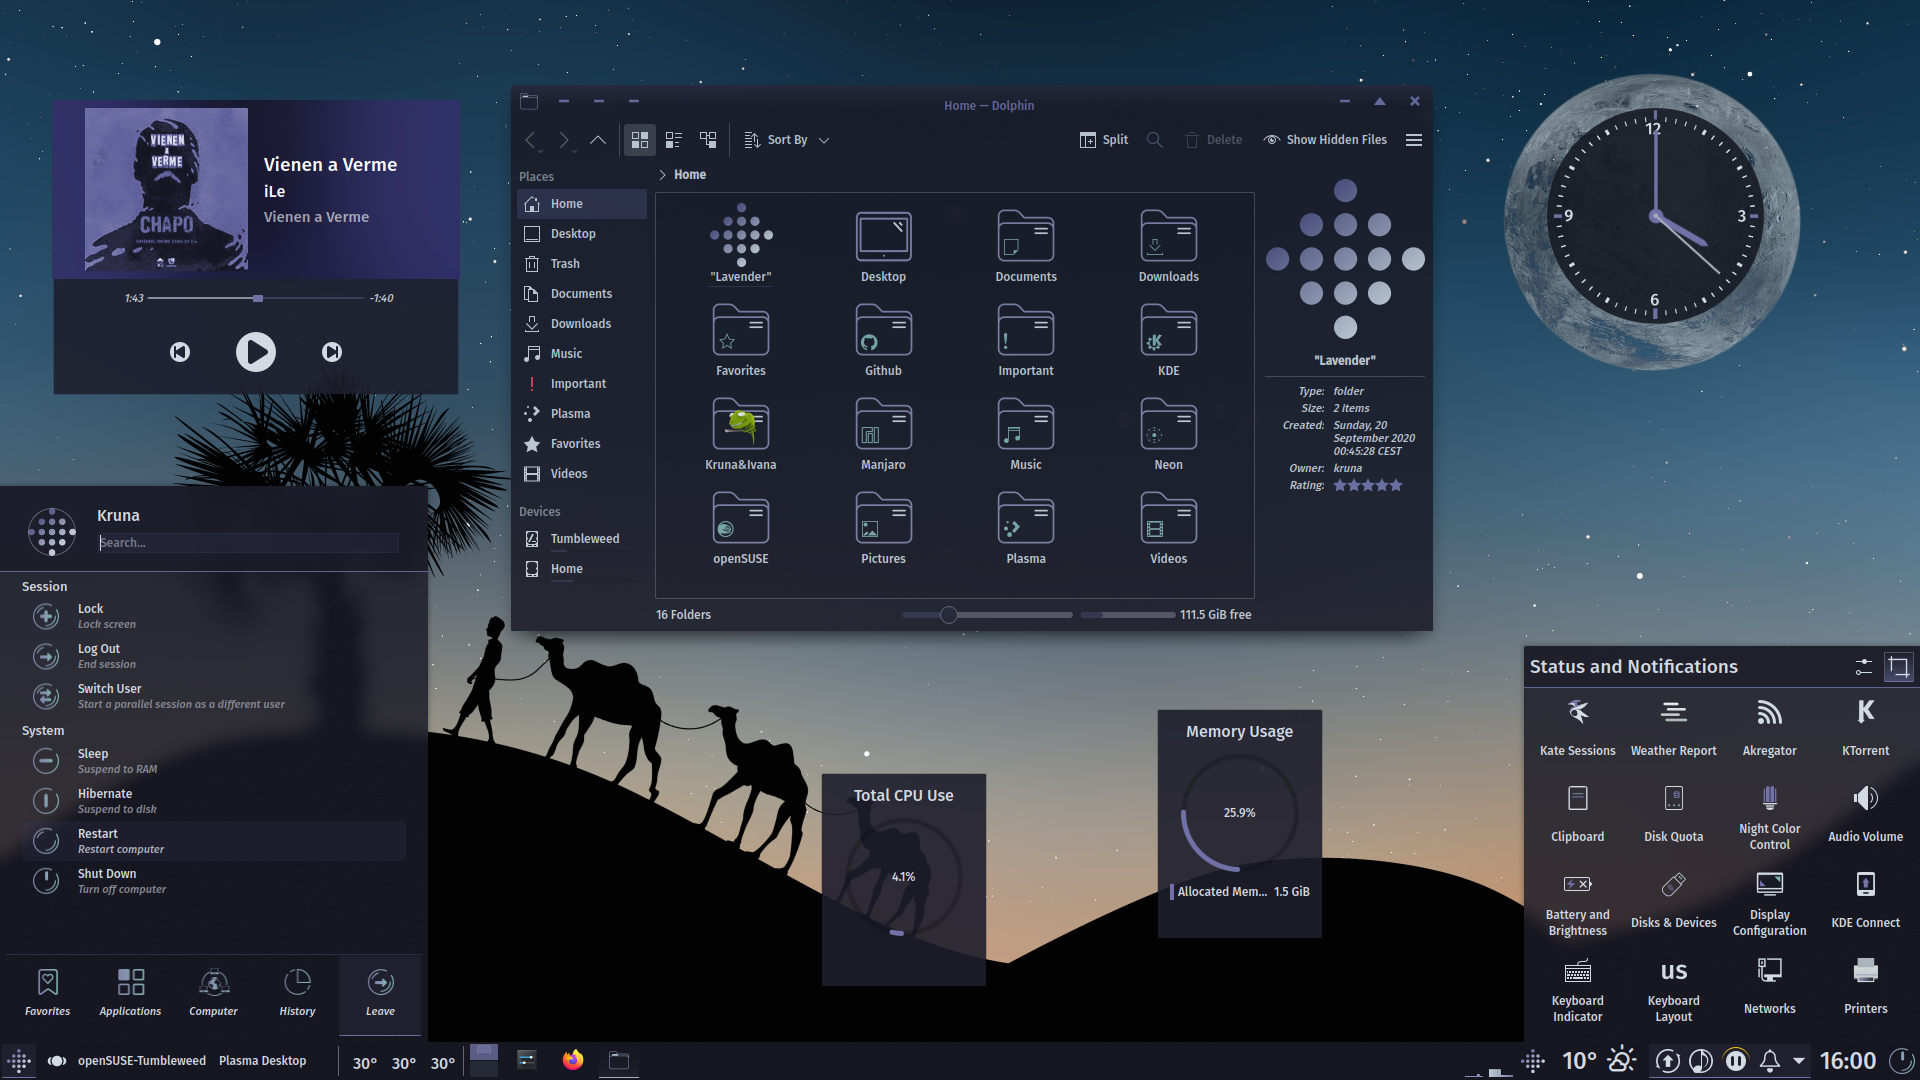Toggle Show Hidden Files
1920x1080 pixels.
1325,140
